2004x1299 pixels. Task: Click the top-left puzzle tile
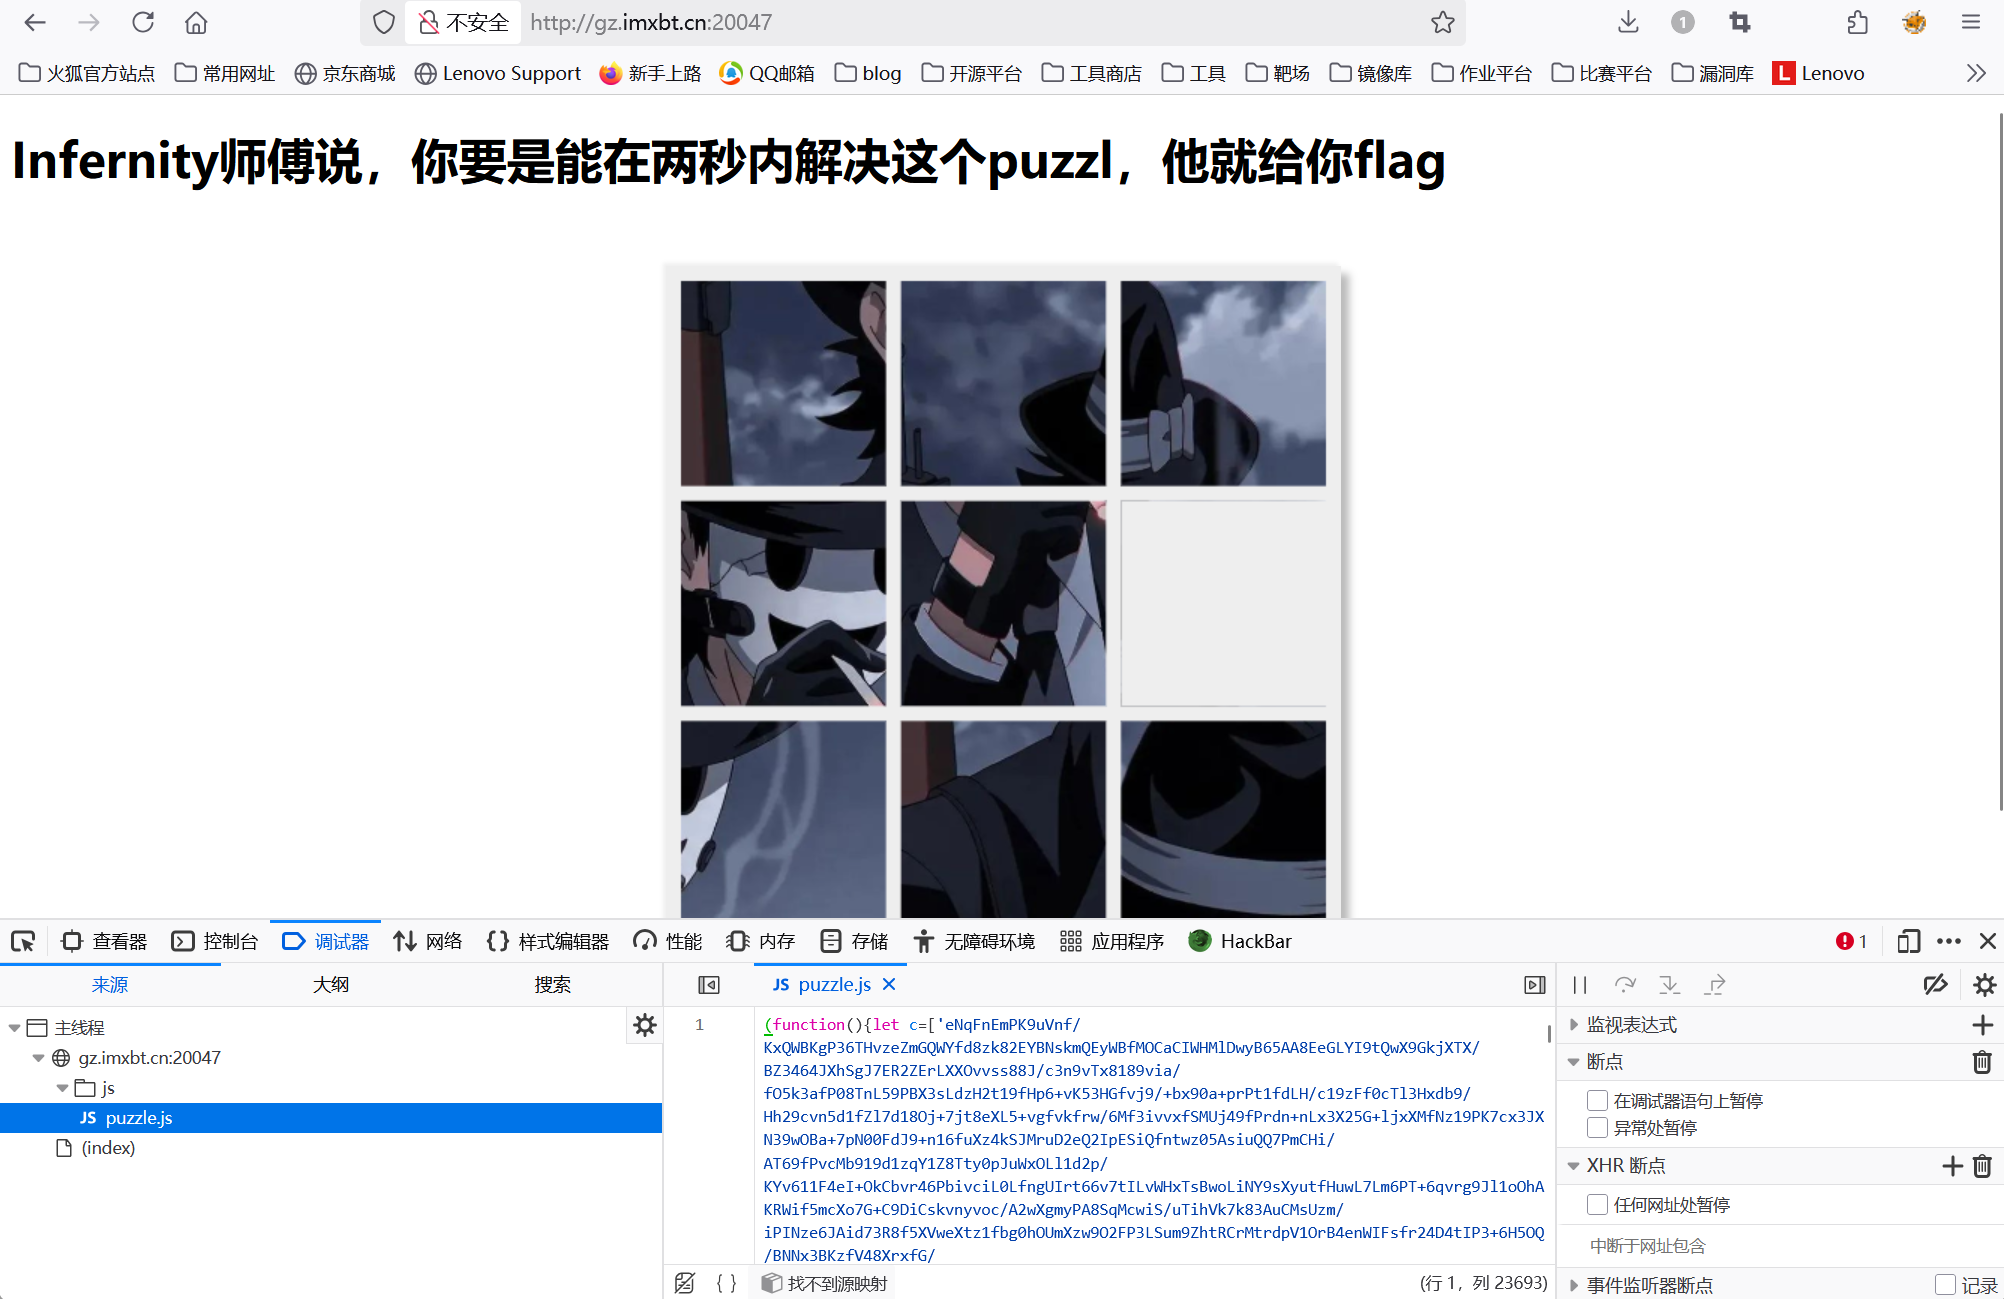[x=783, y=383]
